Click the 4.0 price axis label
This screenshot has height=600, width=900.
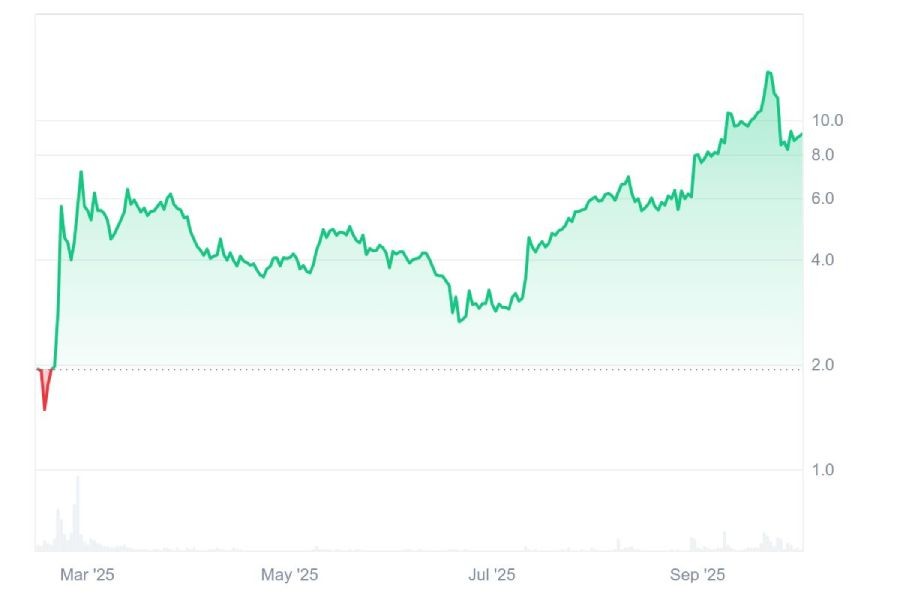click(x=823, y=260)
